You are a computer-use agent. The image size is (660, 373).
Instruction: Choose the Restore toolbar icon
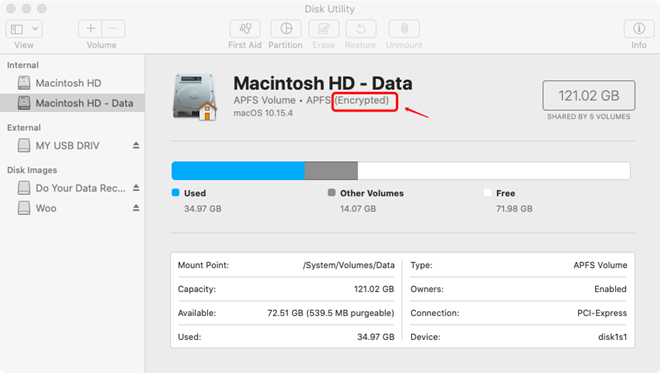coord(361,29)
